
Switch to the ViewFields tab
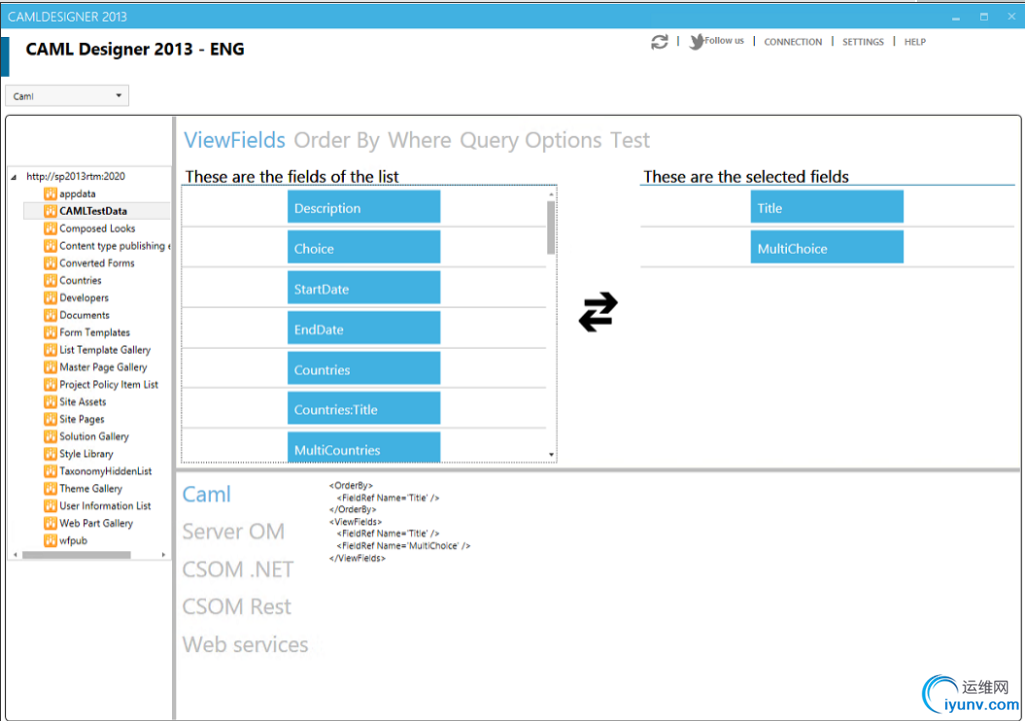pos(234,140)
